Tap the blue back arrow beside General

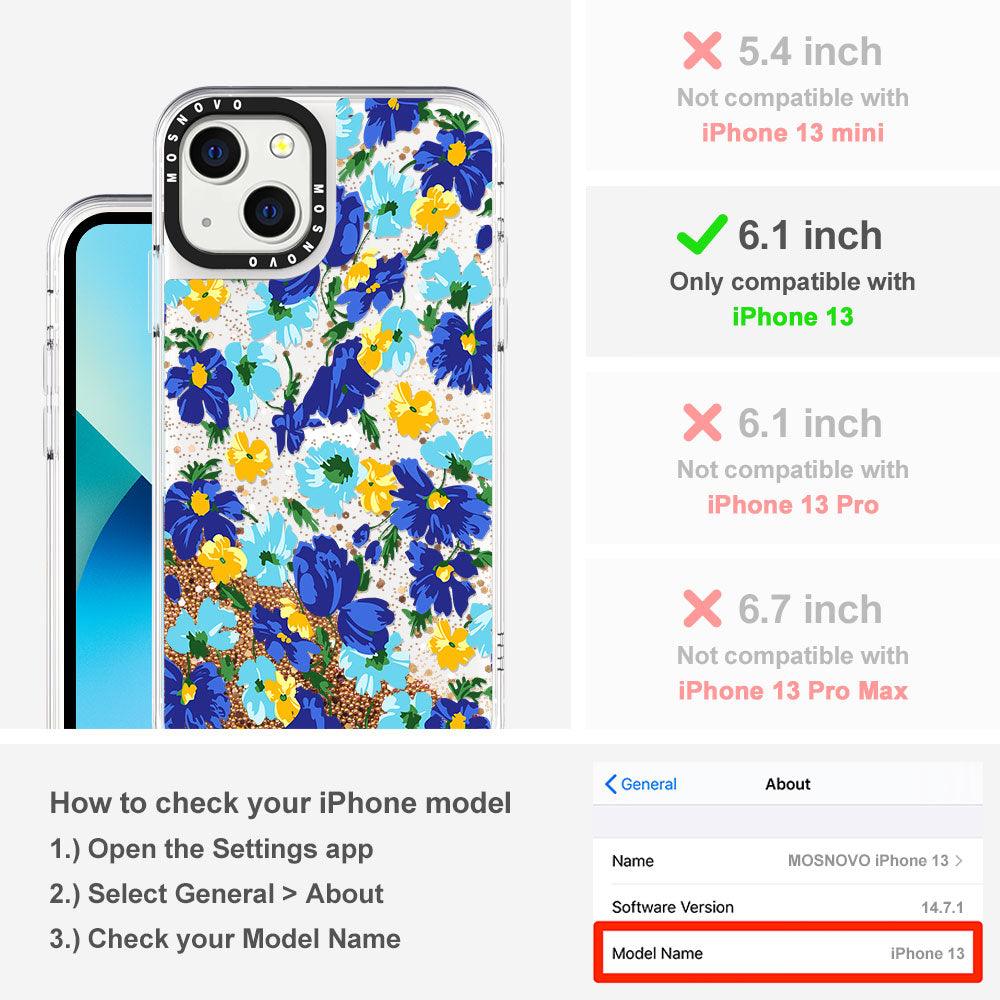click(x=610, y=784)
